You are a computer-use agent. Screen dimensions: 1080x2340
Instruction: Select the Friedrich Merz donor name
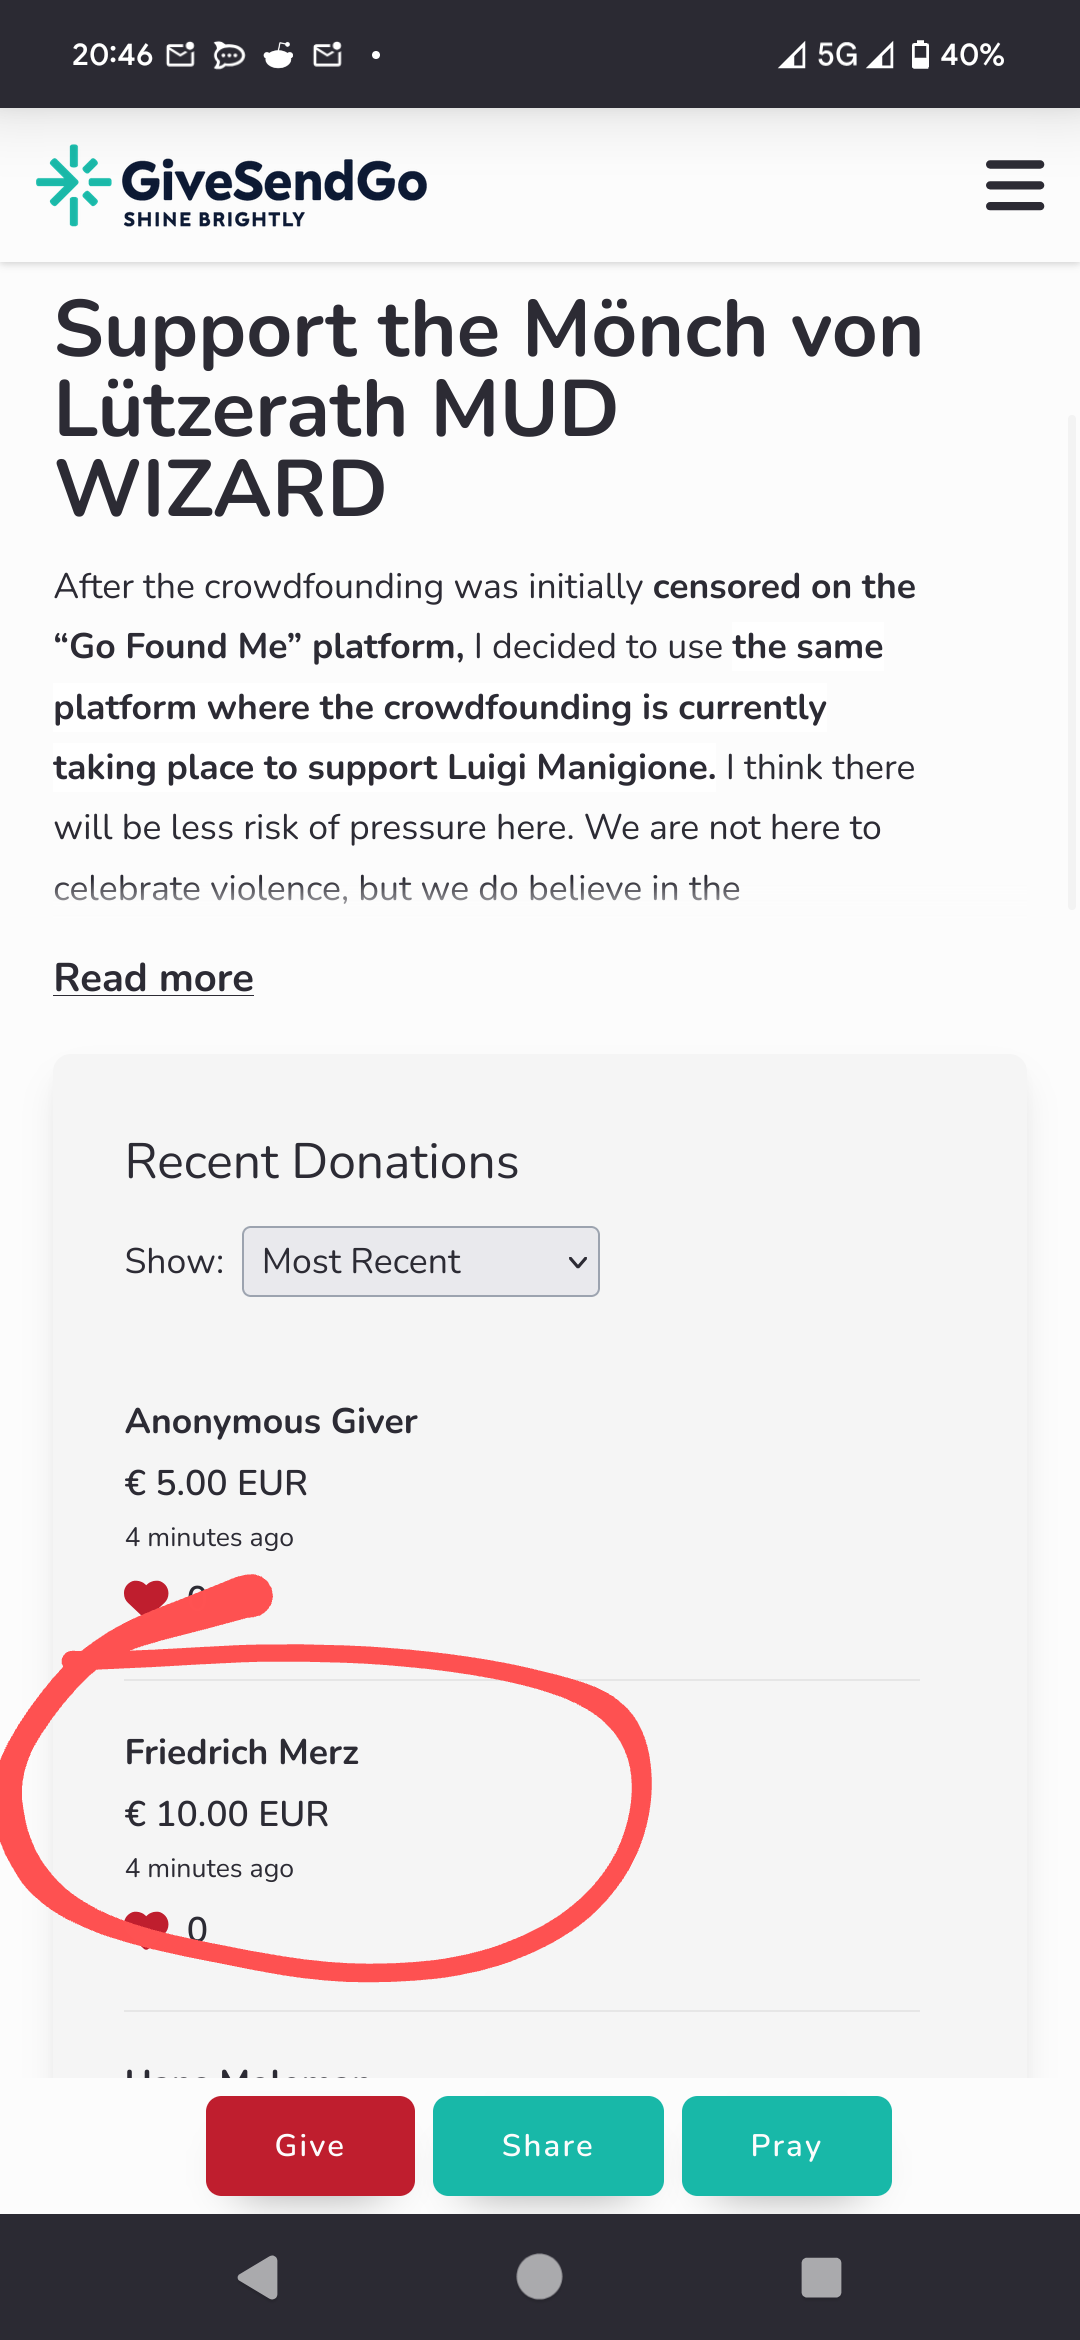point(242,1752)
